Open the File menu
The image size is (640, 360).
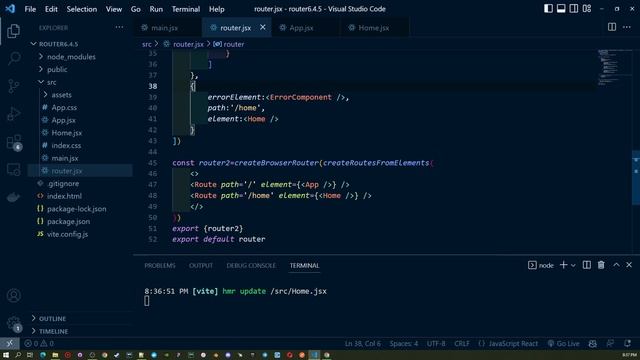pos(30,9)
